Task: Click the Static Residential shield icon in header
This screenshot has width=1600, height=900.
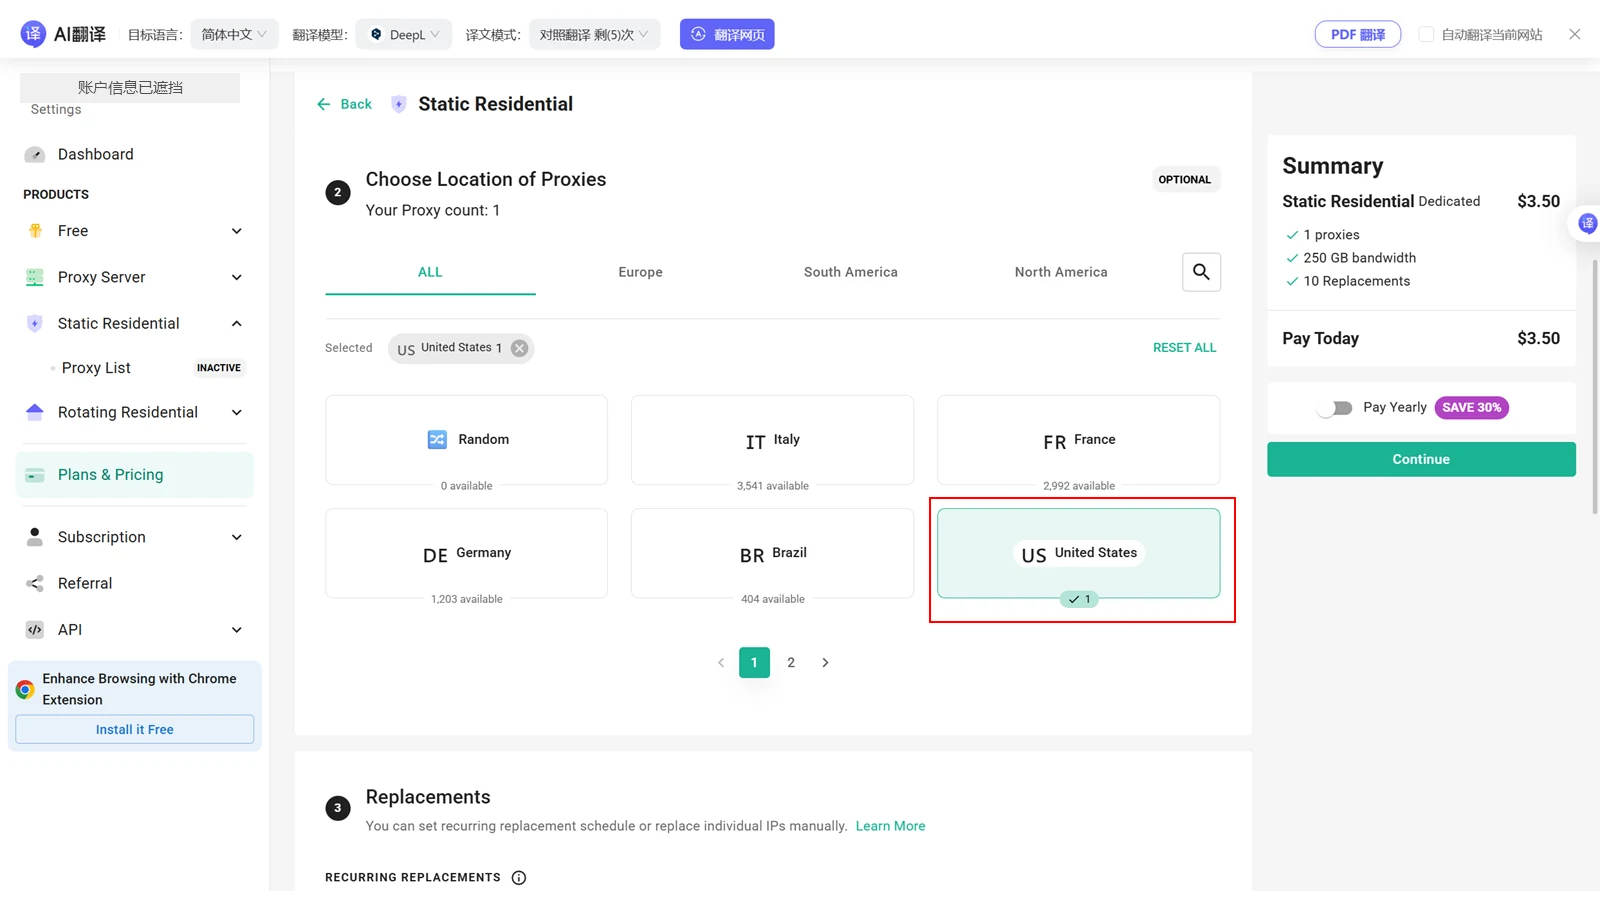Action: tap(398, 104)
